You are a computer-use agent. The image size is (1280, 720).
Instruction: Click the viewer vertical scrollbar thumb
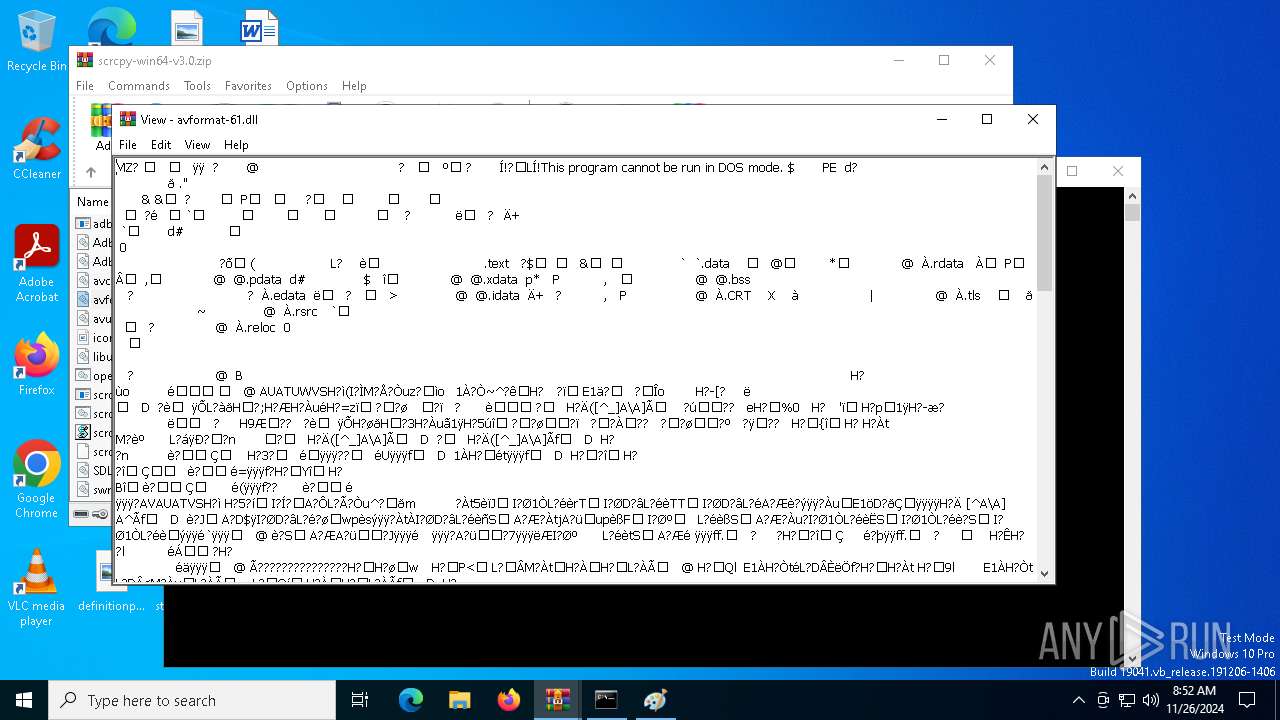[x=1045, y=233]
